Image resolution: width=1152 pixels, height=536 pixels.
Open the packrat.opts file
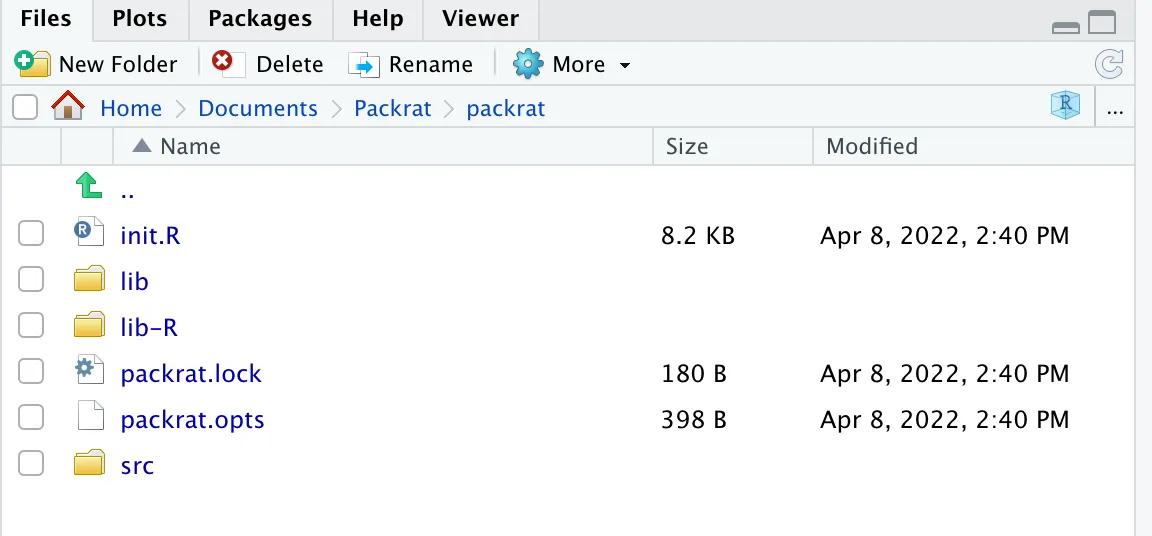(x=192, y=419)
